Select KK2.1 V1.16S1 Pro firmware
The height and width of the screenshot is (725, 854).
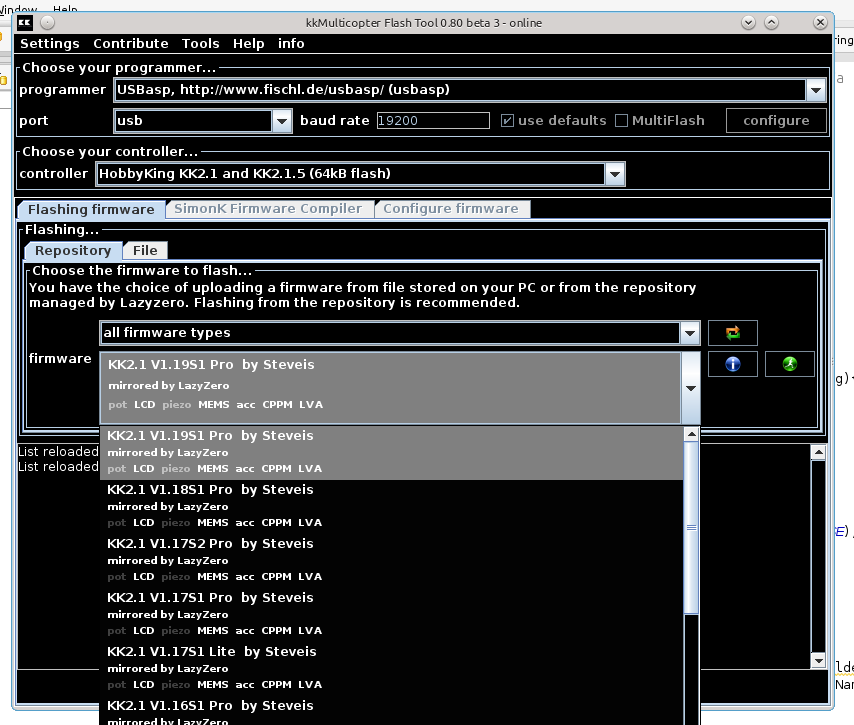[x=391, y=710]
